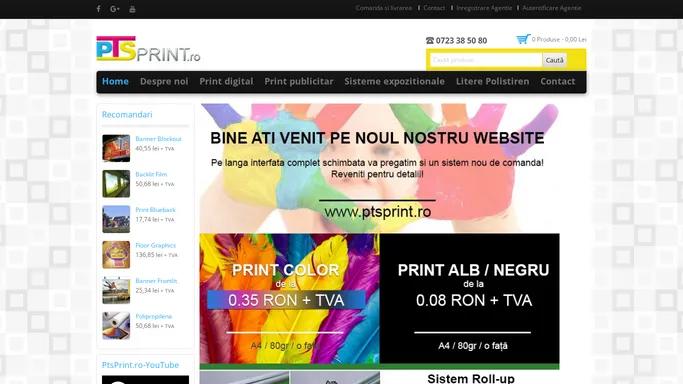Open the Despre noi menu
683x384 pixels.
tap(164, 81)
